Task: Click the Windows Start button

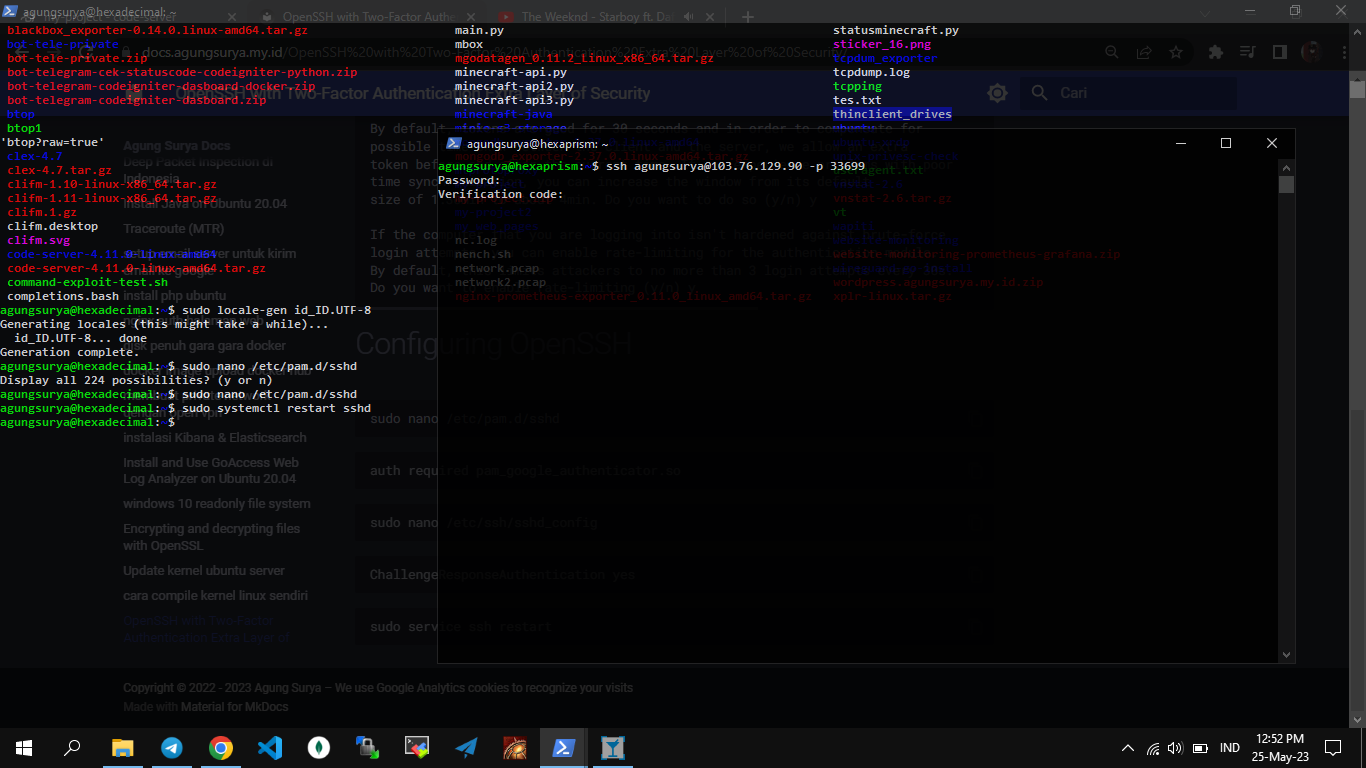Action: click(24, 747)
